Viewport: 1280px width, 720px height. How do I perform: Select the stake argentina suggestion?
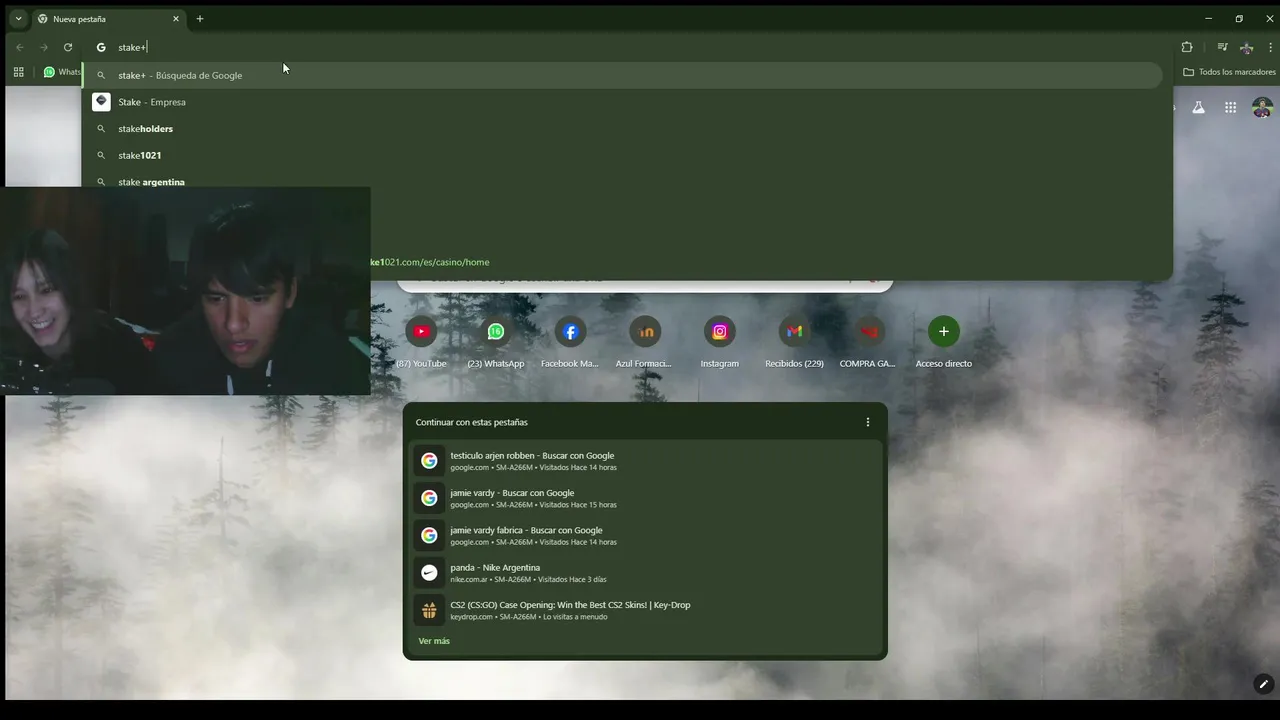point(622,181)
